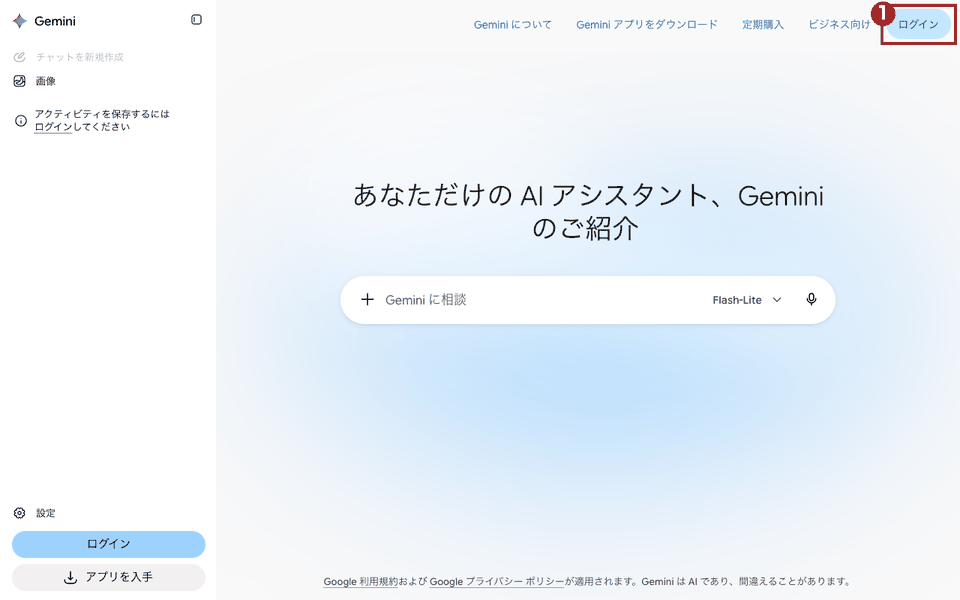The width and height of the screenshot is (960, 600).
Task: Click the 画像 label in the sidebar
Action: [x=45, y=81]
